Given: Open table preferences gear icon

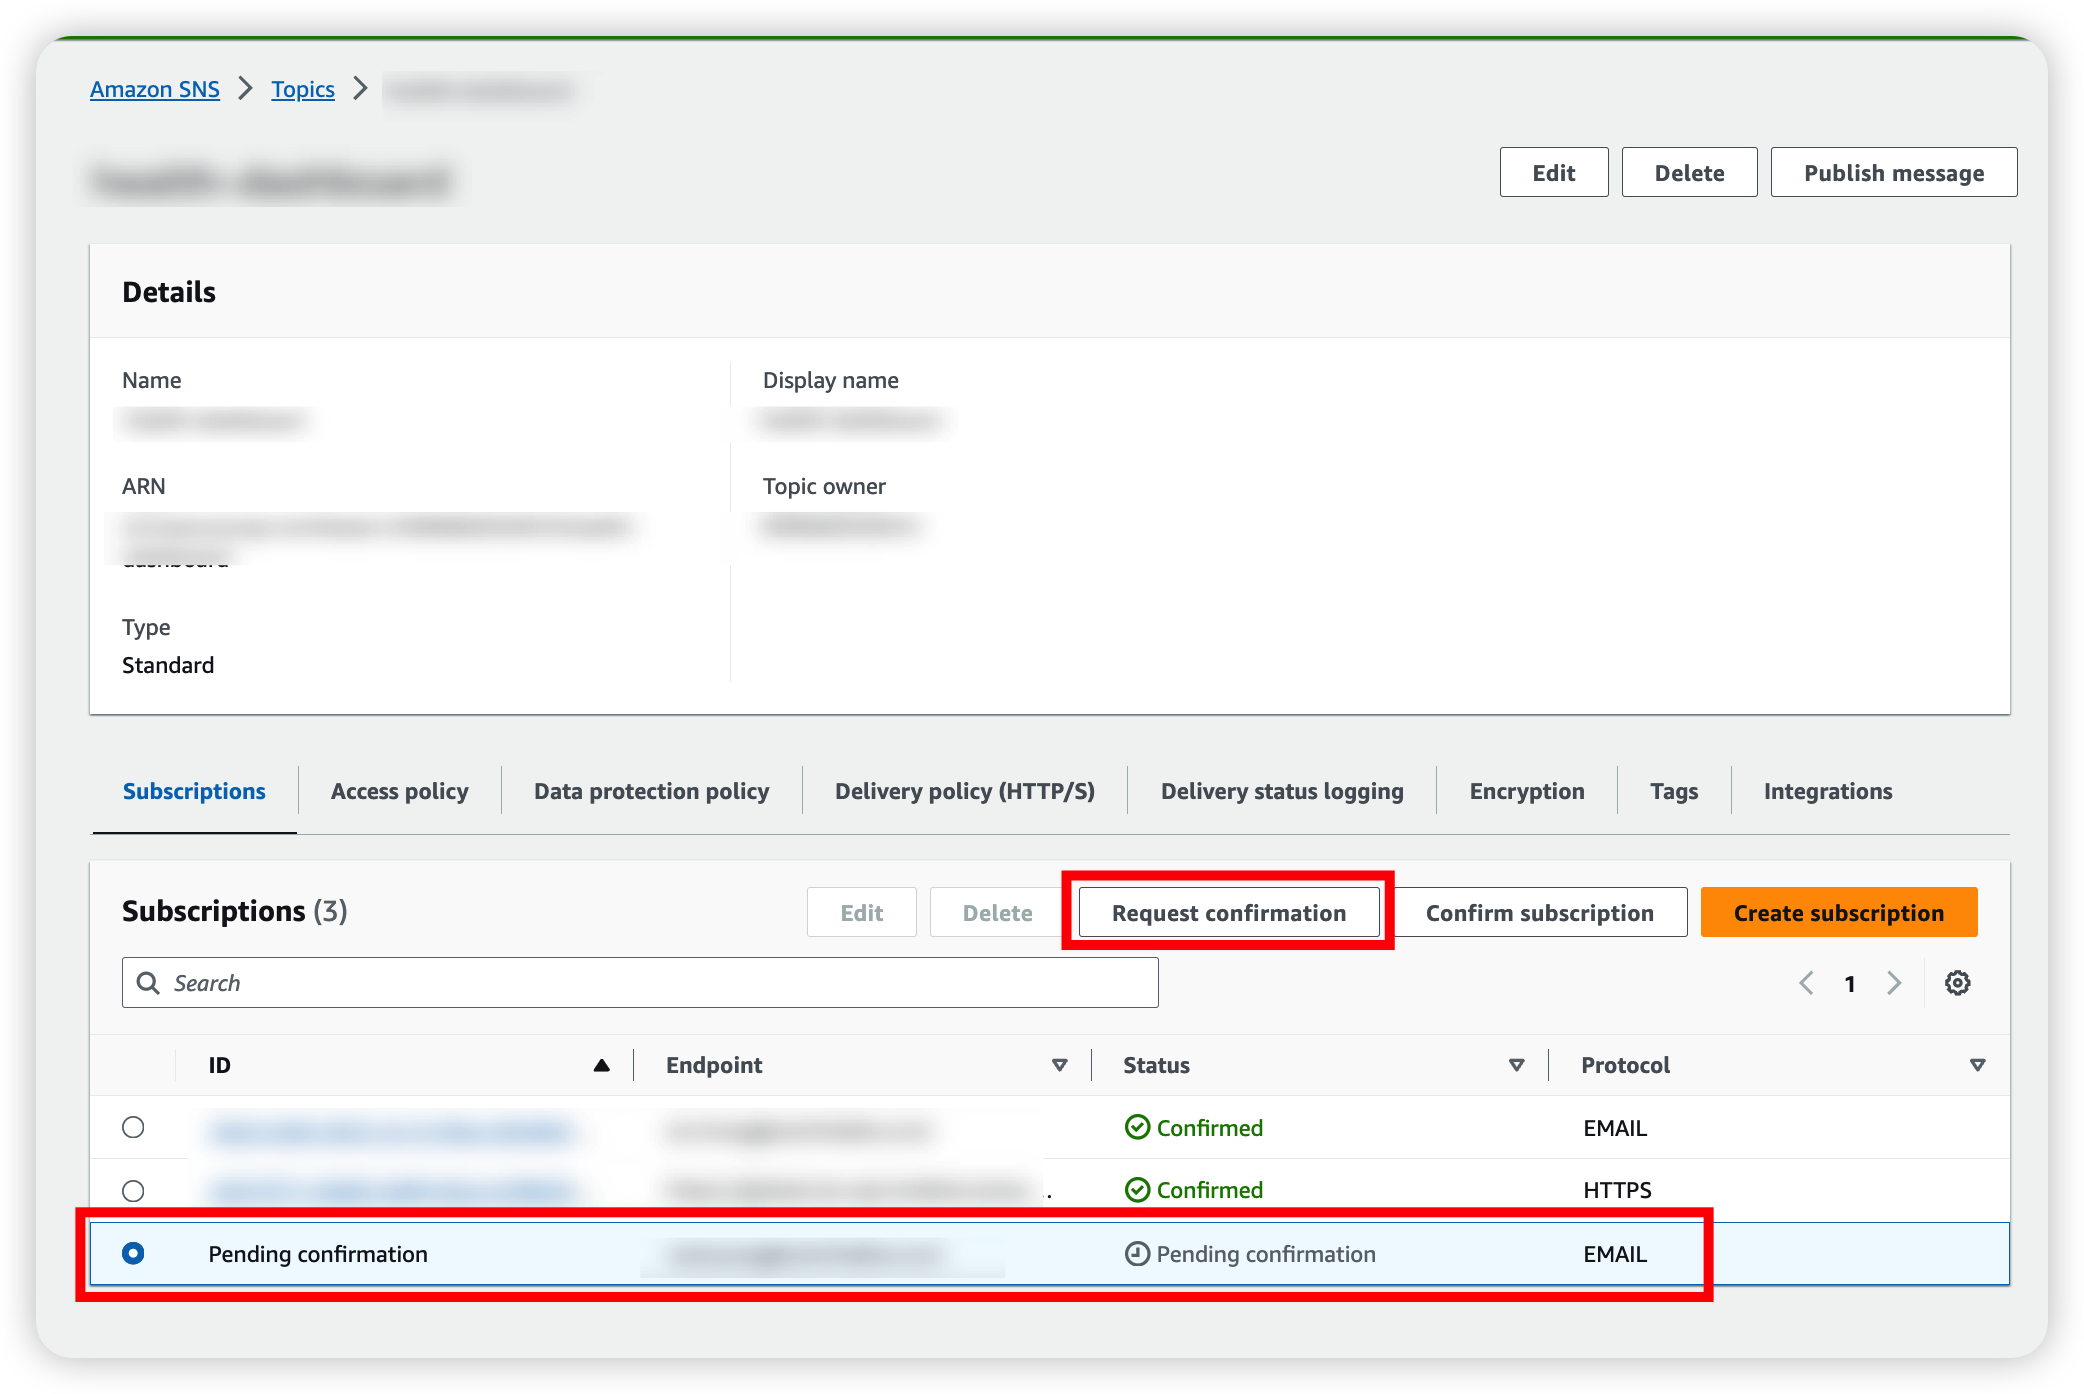Looking at the screenshot, I should coord(1957,983).
